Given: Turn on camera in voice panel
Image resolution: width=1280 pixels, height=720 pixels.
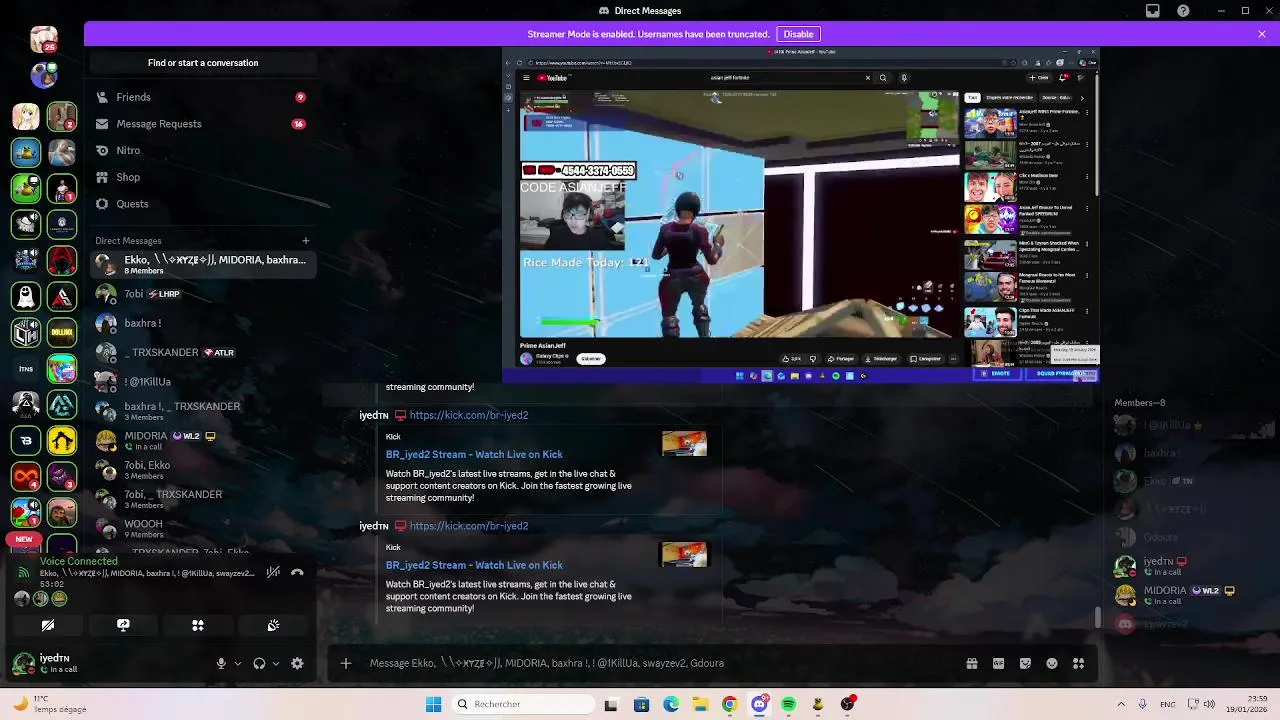Looking at the screenshot, I should tap(48, 625).
